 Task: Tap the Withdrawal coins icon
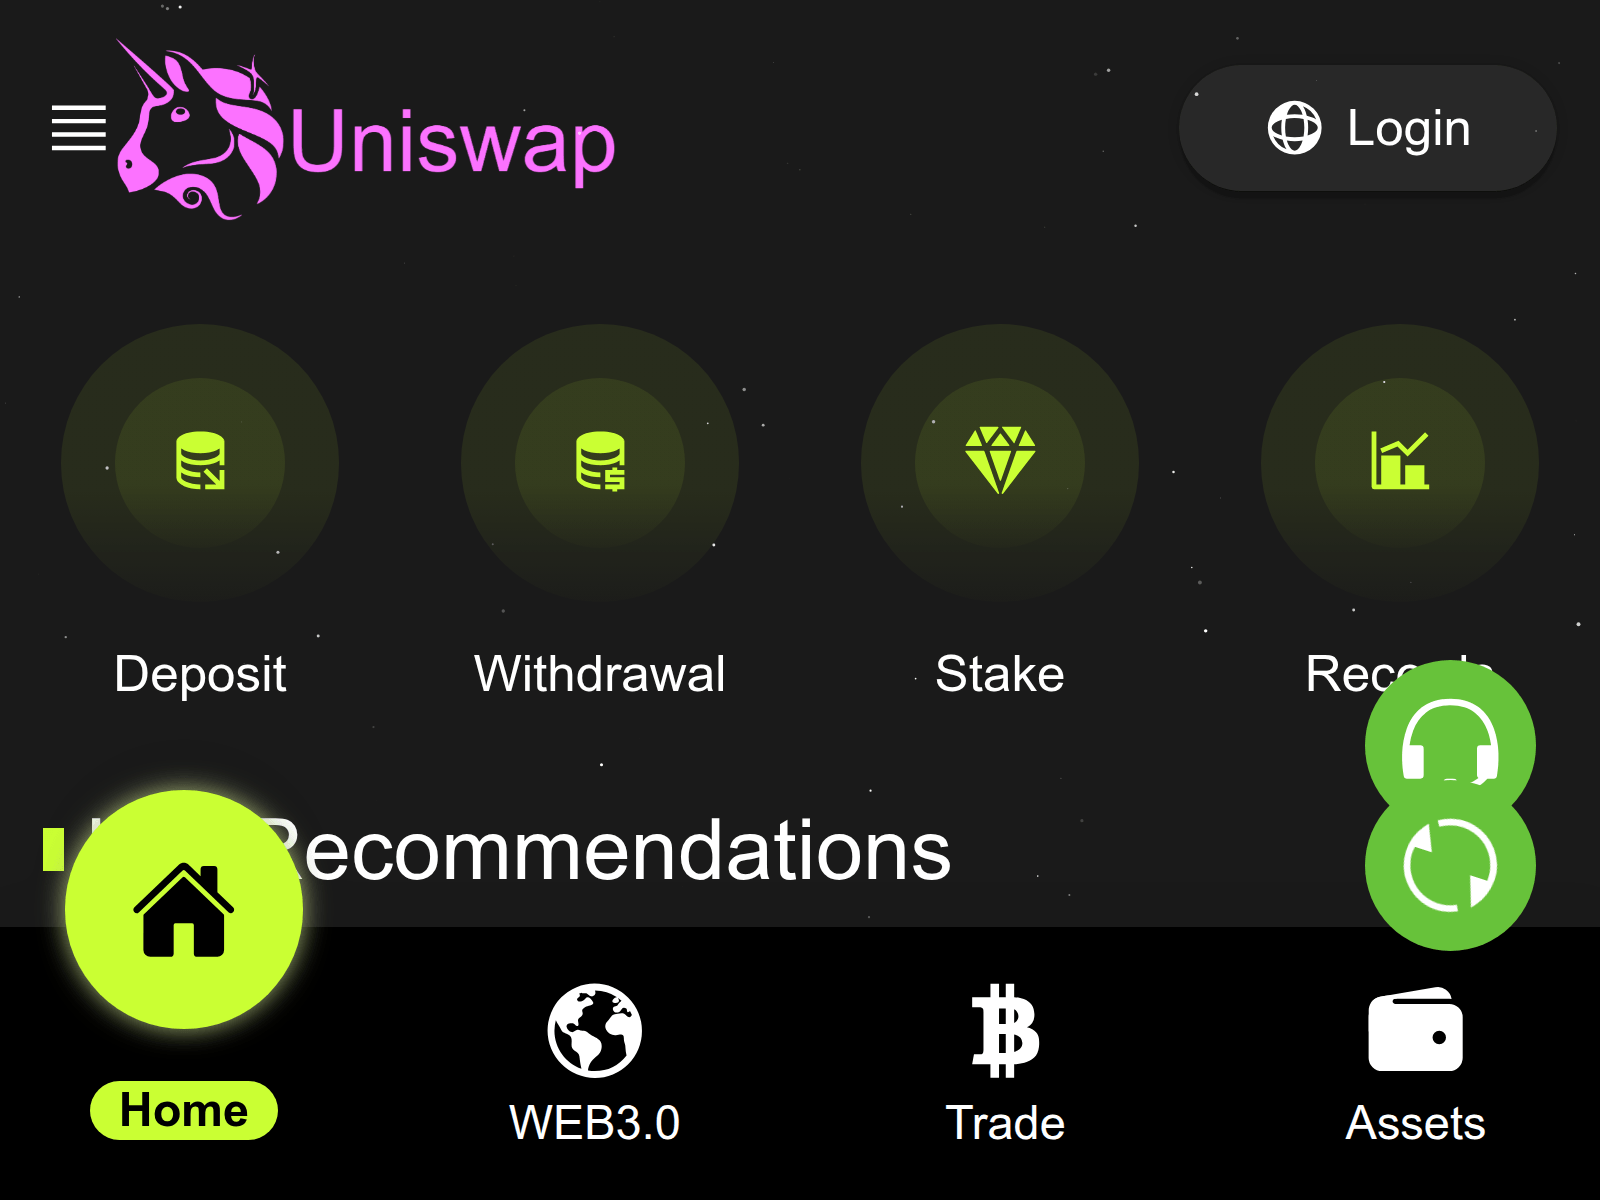(x=600, y=461)
